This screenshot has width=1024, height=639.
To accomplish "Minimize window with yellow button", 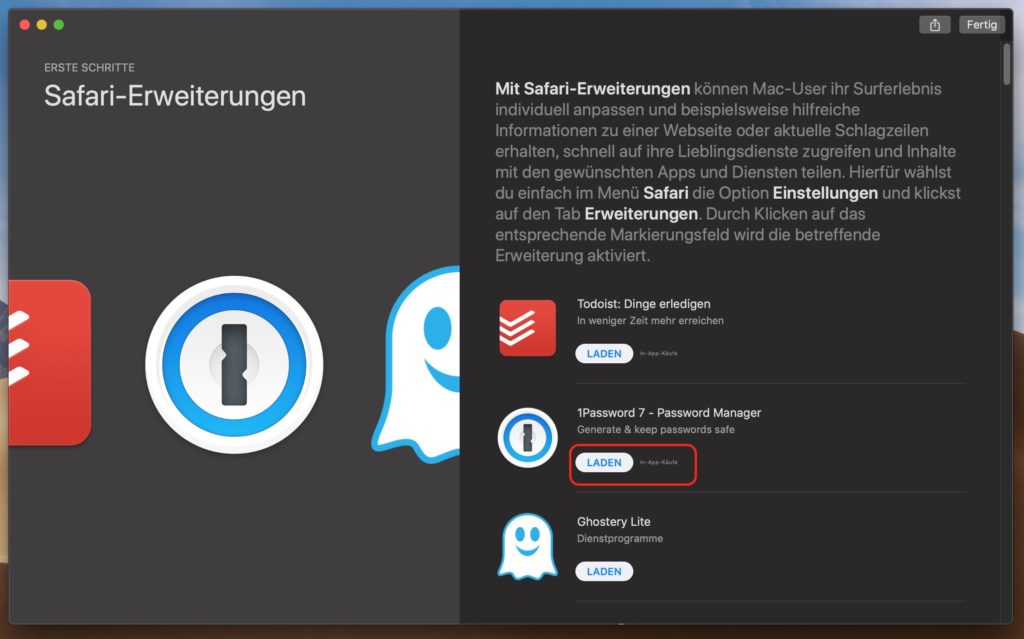I will tap(42, 25).
